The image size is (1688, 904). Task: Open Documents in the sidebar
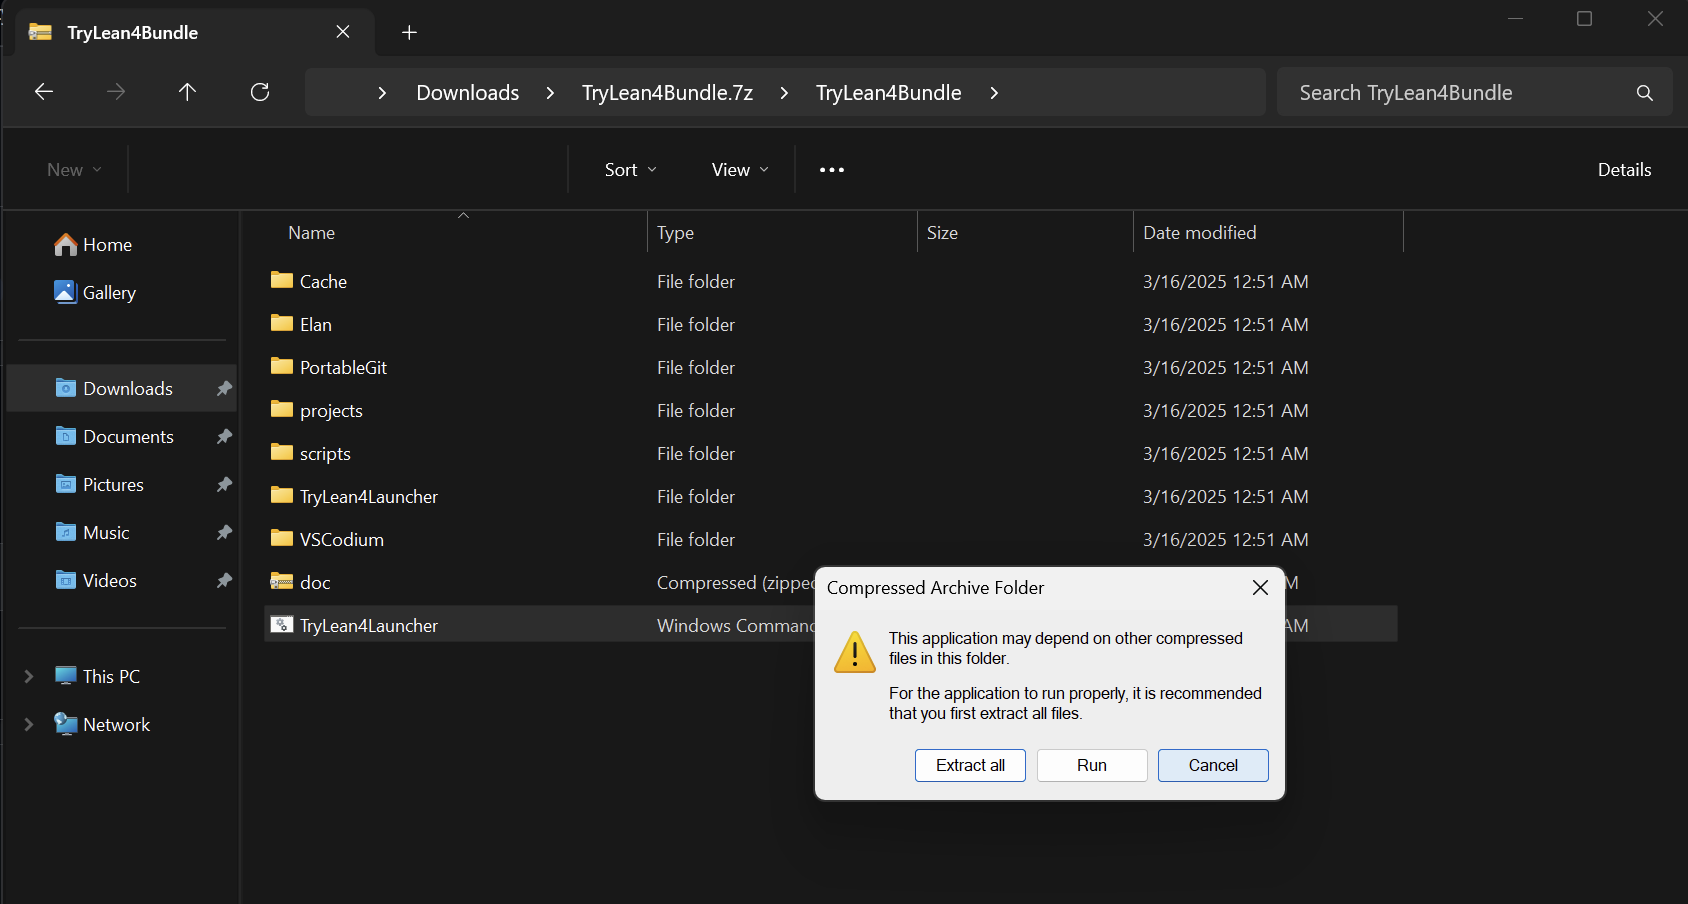128,437
